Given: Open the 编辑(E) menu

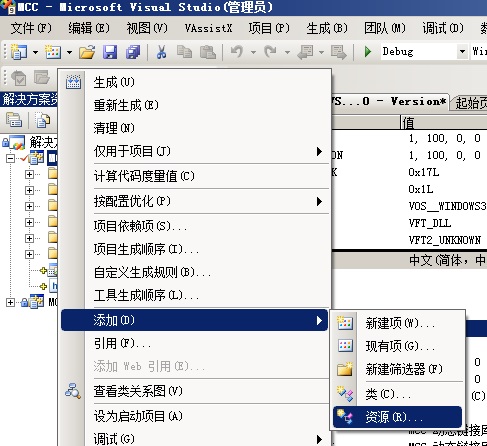Looking at the screenshot, I should [x=89, y=28].
